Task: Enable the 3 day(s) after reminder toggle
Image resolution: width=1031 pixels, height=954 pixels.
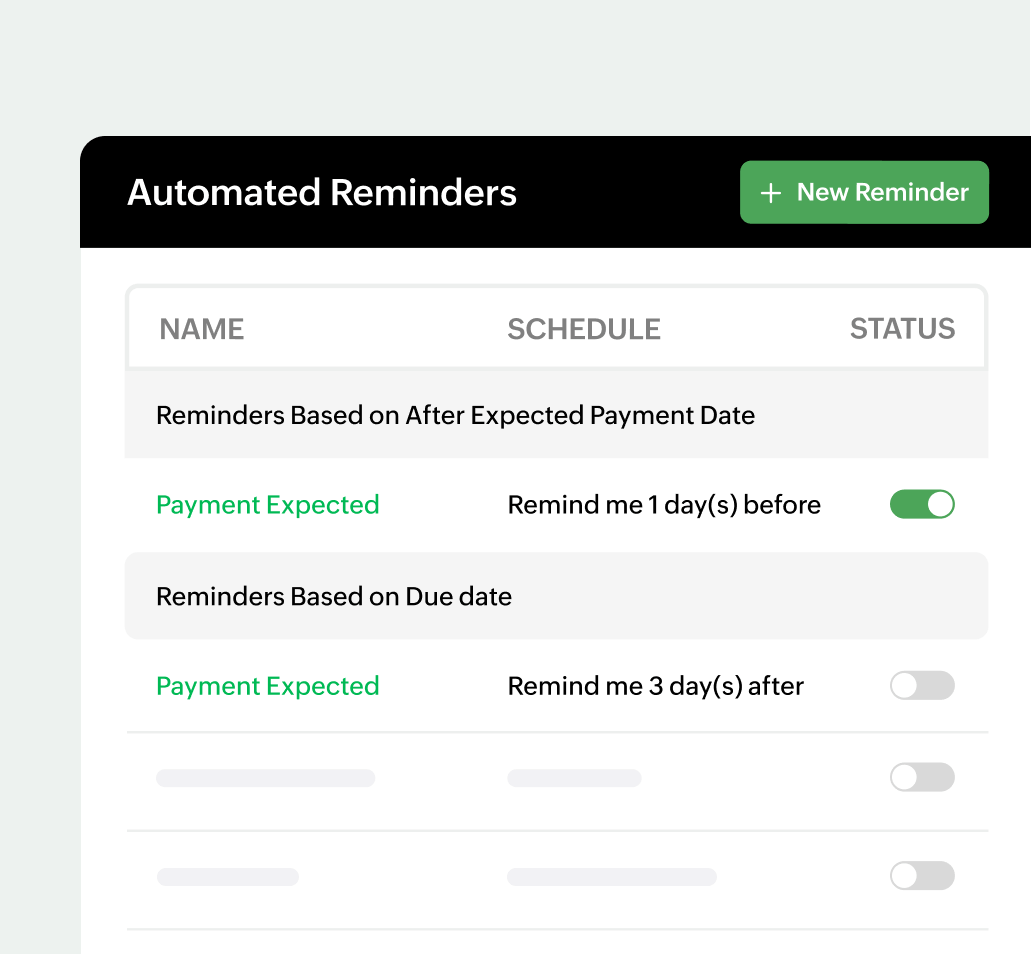Action: pyautogui.click(x=922, y=686)
